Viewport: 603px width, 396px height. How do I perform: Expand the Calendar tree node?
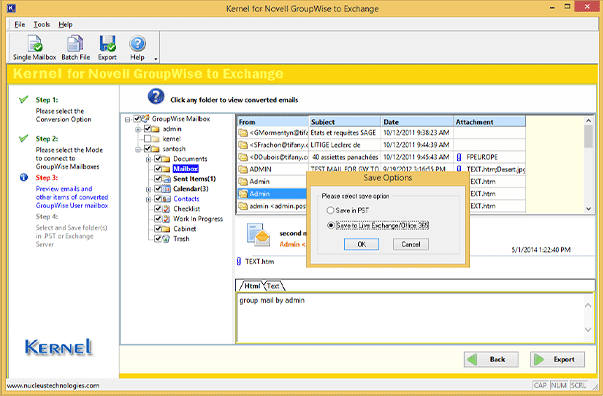click(x=148, y=189)
